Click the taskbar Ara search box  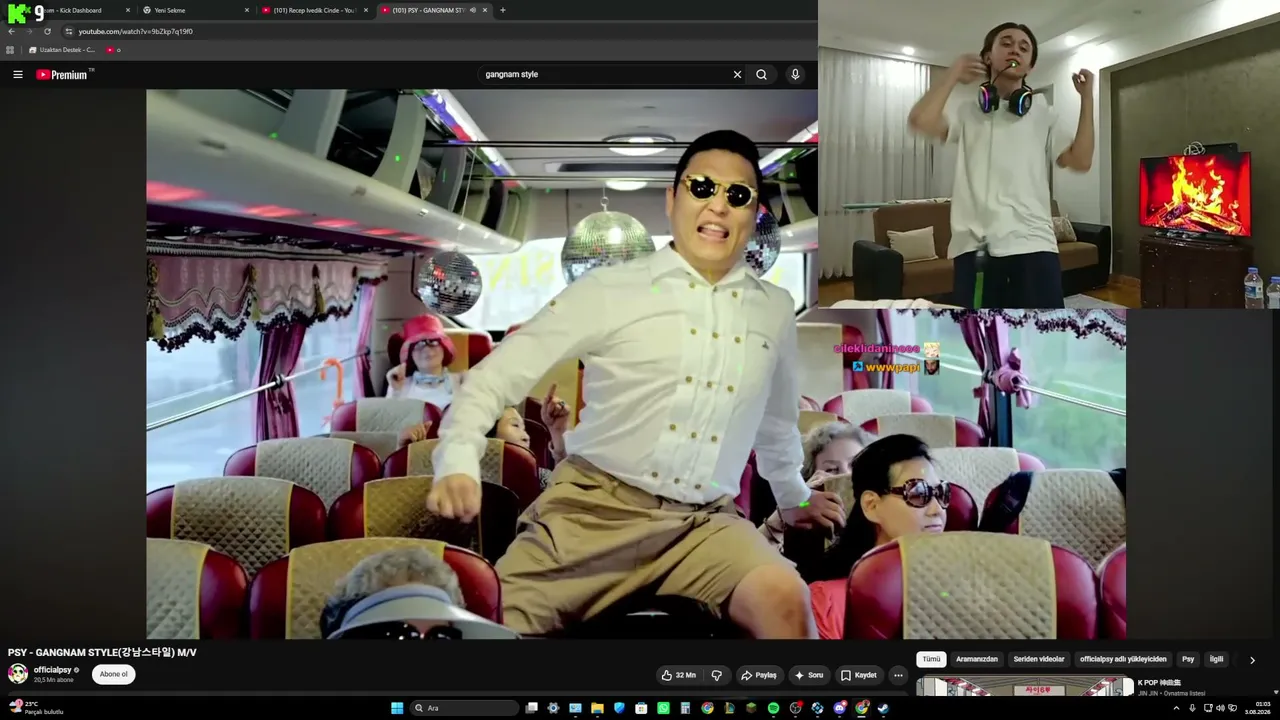click(466, 708)
